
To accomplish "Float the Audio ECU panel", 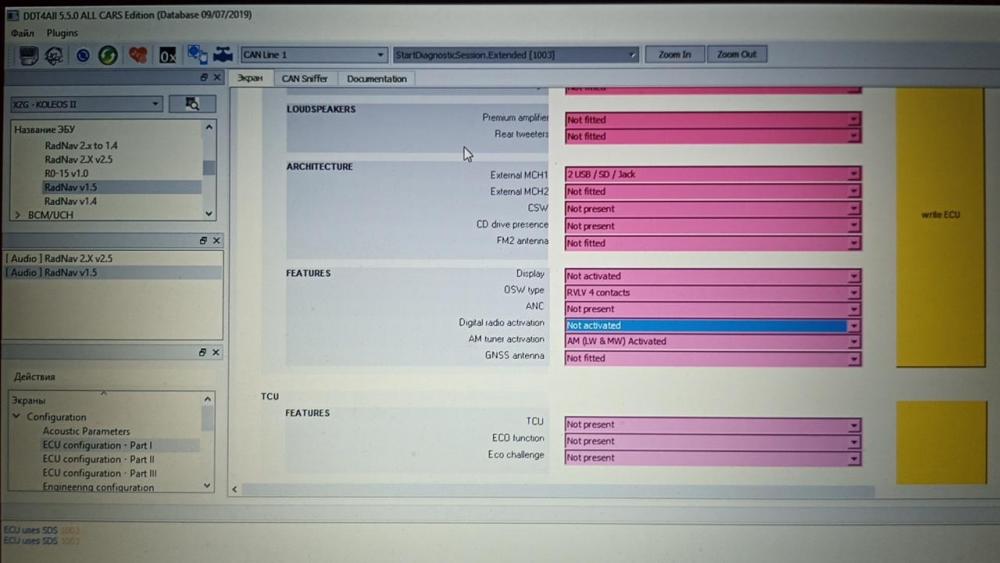I will [203, 240].
